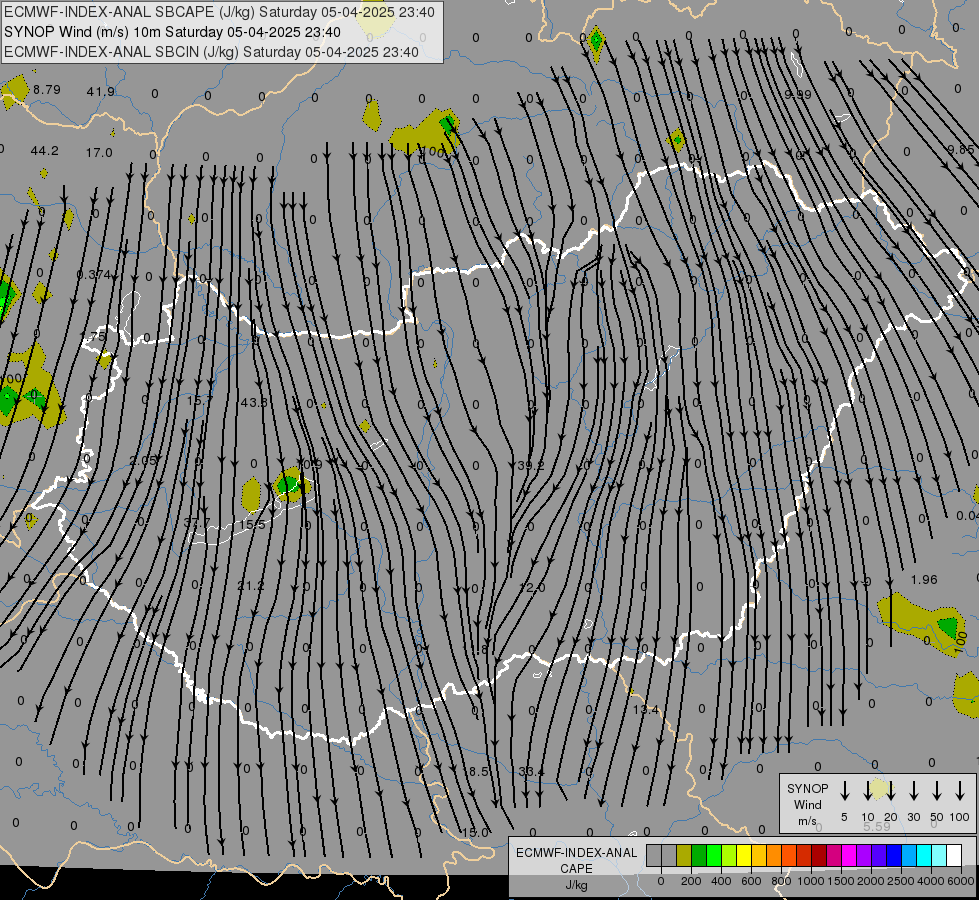This screenshot has width=979, height=900.
Task: Click the 17.0 value on the map
Action: (x=99, y=152)
